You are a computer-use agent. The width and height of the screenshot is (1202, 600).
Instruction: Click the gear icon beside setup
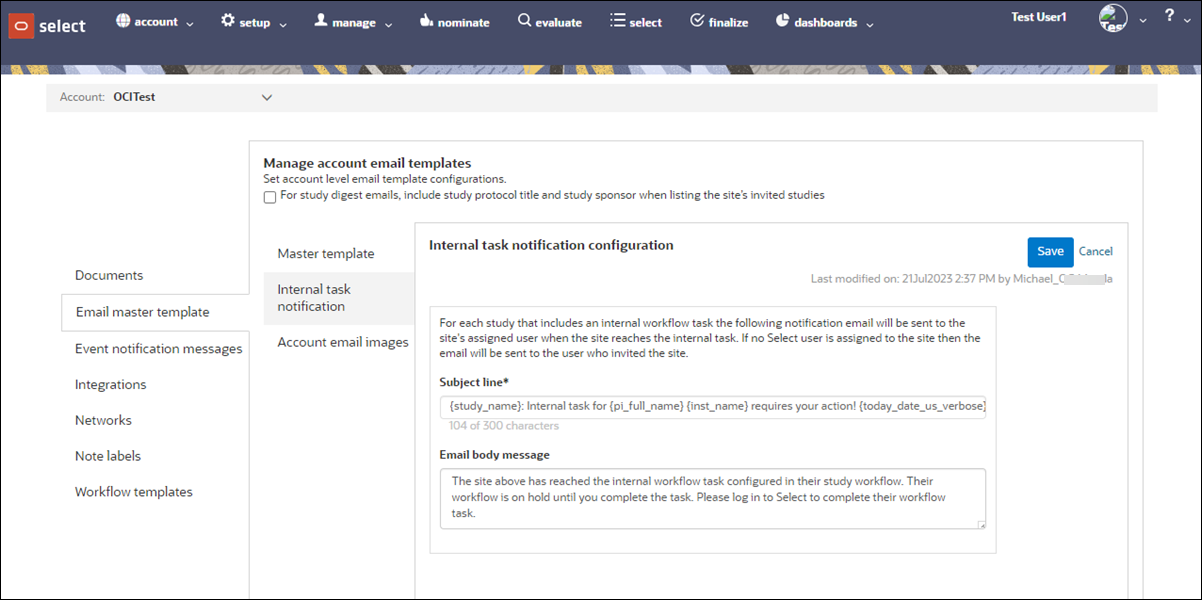click(x=228, y=20)
